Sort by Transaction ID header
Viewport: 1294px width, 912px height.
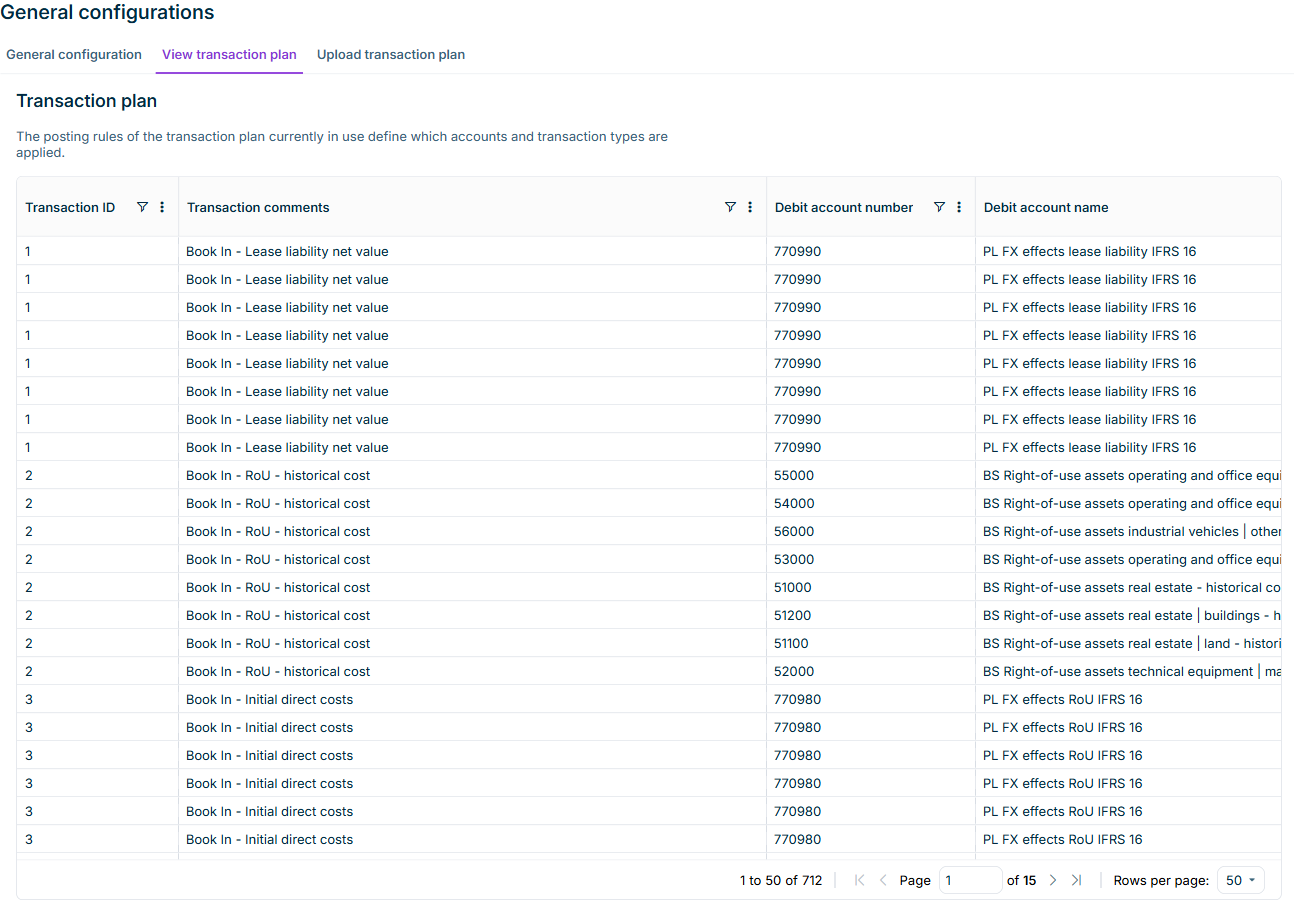pos(70,208)
